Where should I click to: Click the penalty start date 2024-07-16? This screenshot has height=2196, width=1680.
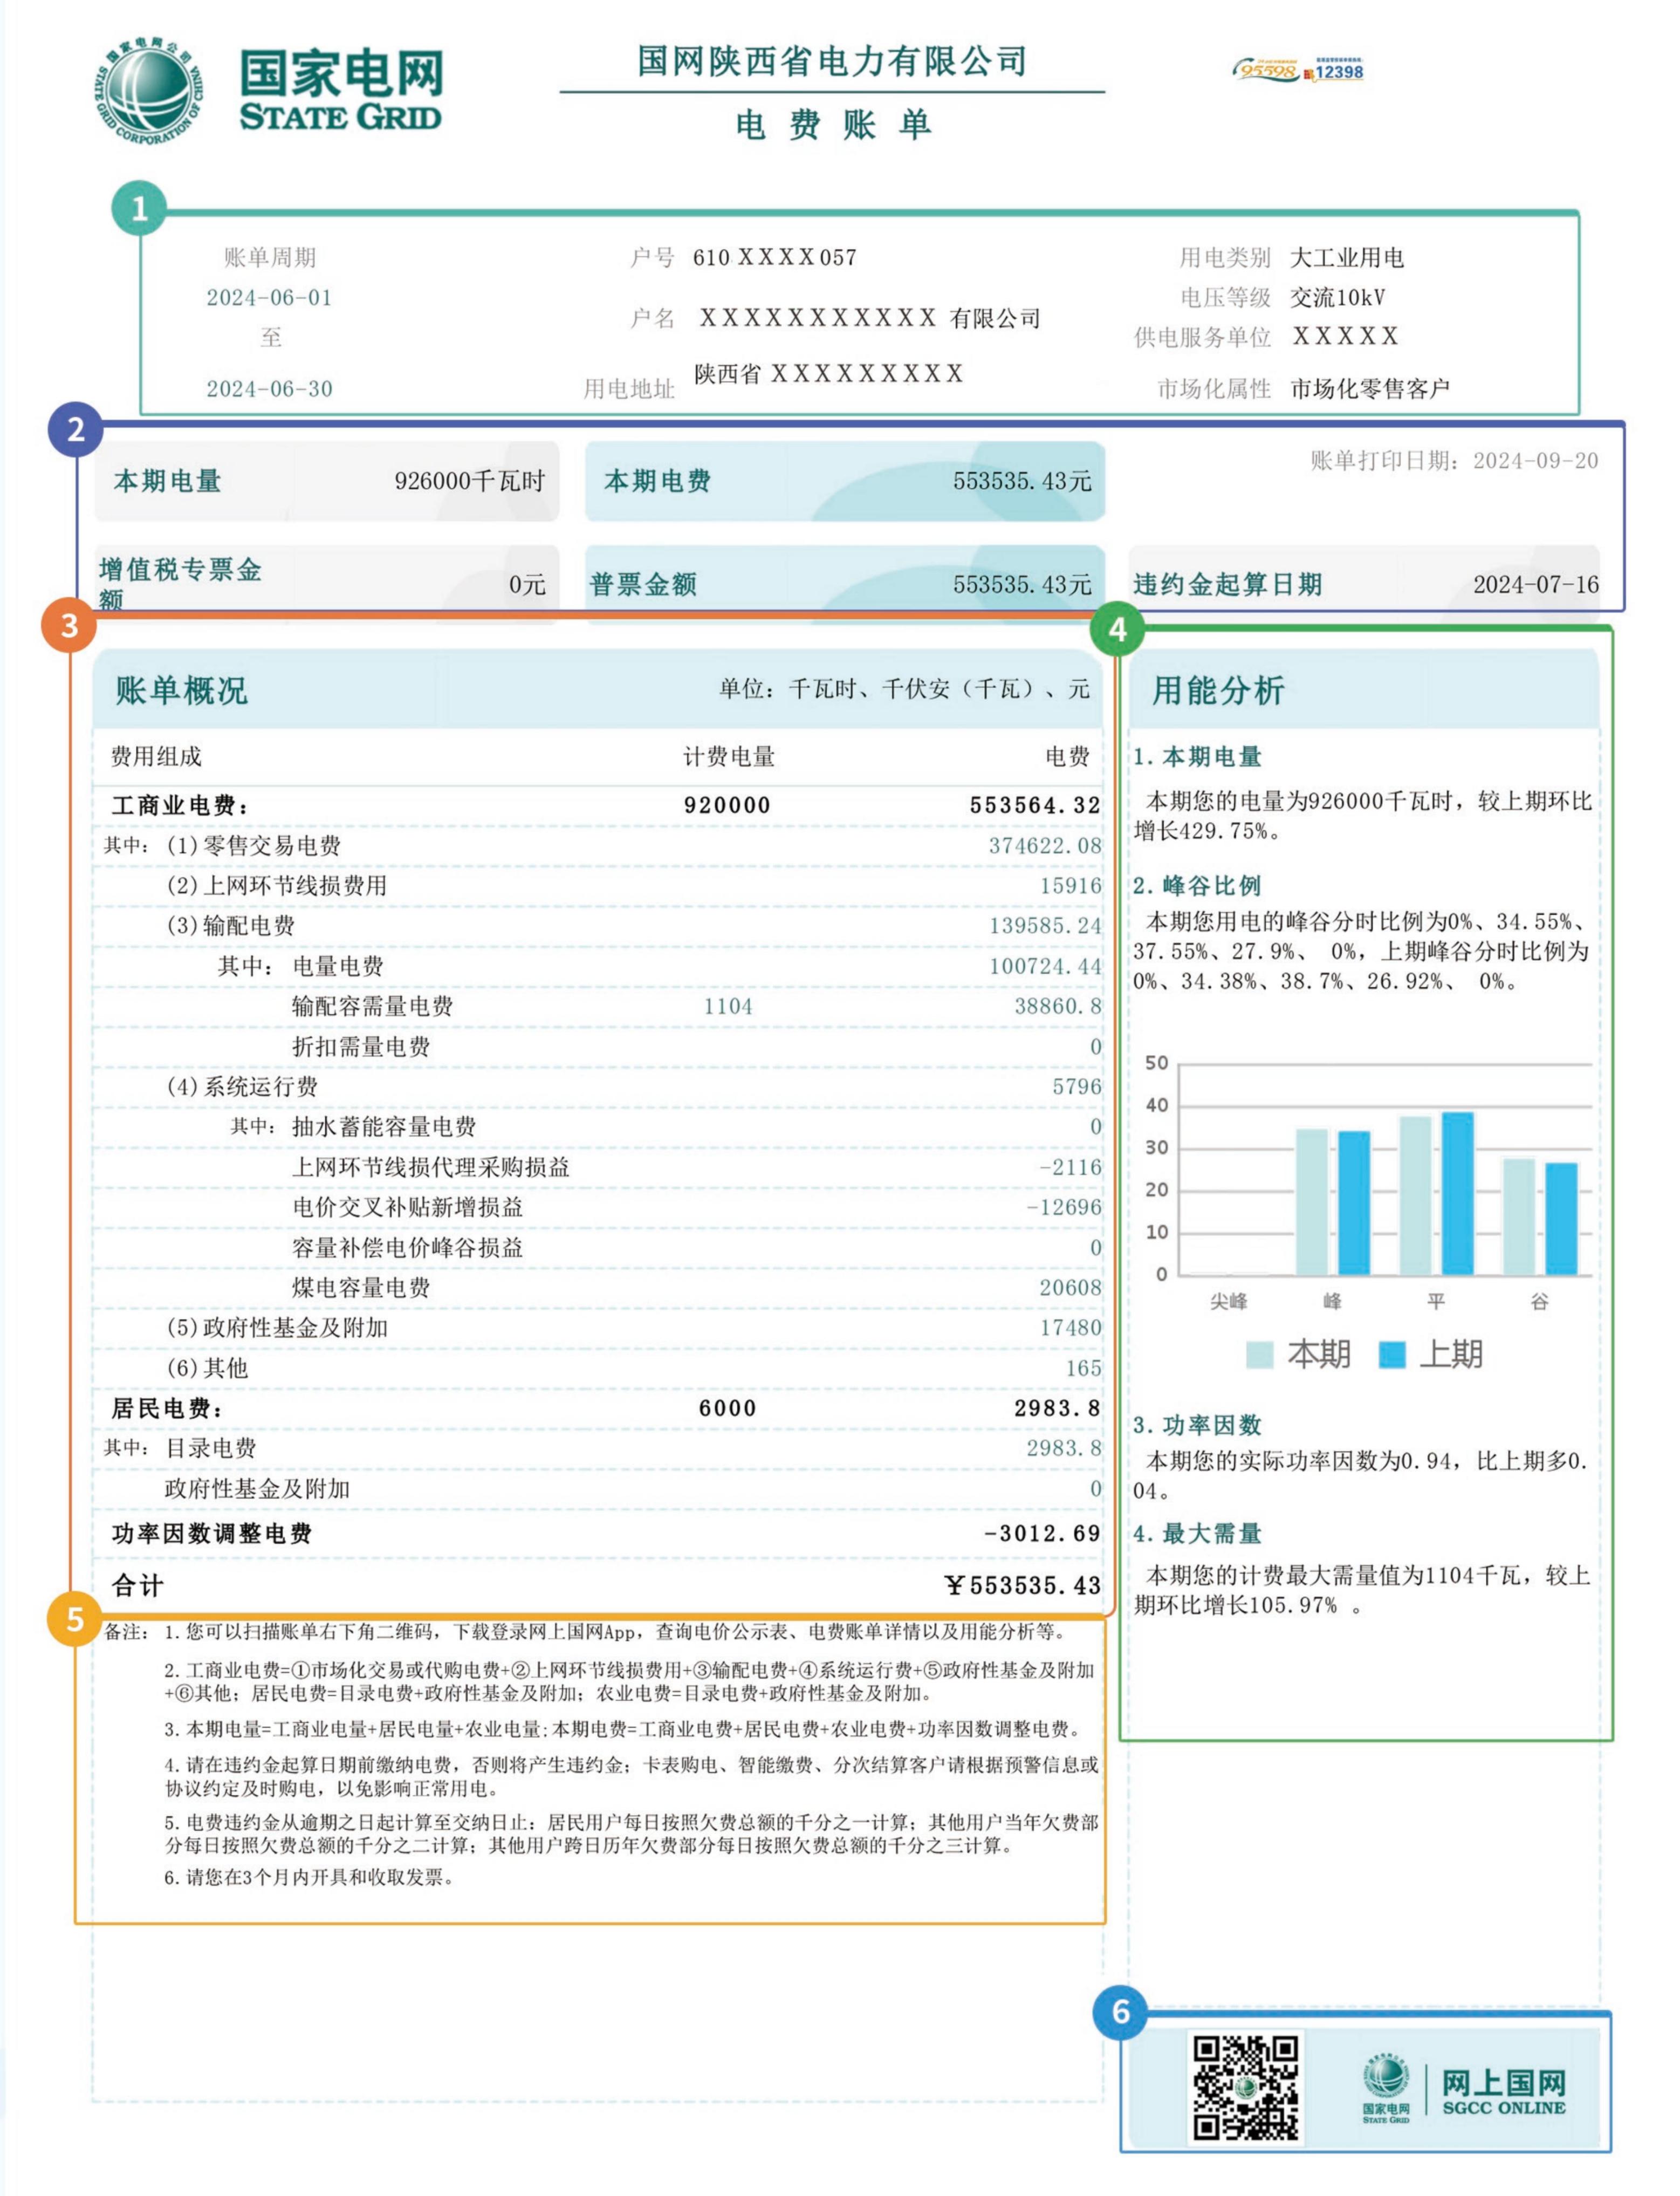tap(1536, 584)
